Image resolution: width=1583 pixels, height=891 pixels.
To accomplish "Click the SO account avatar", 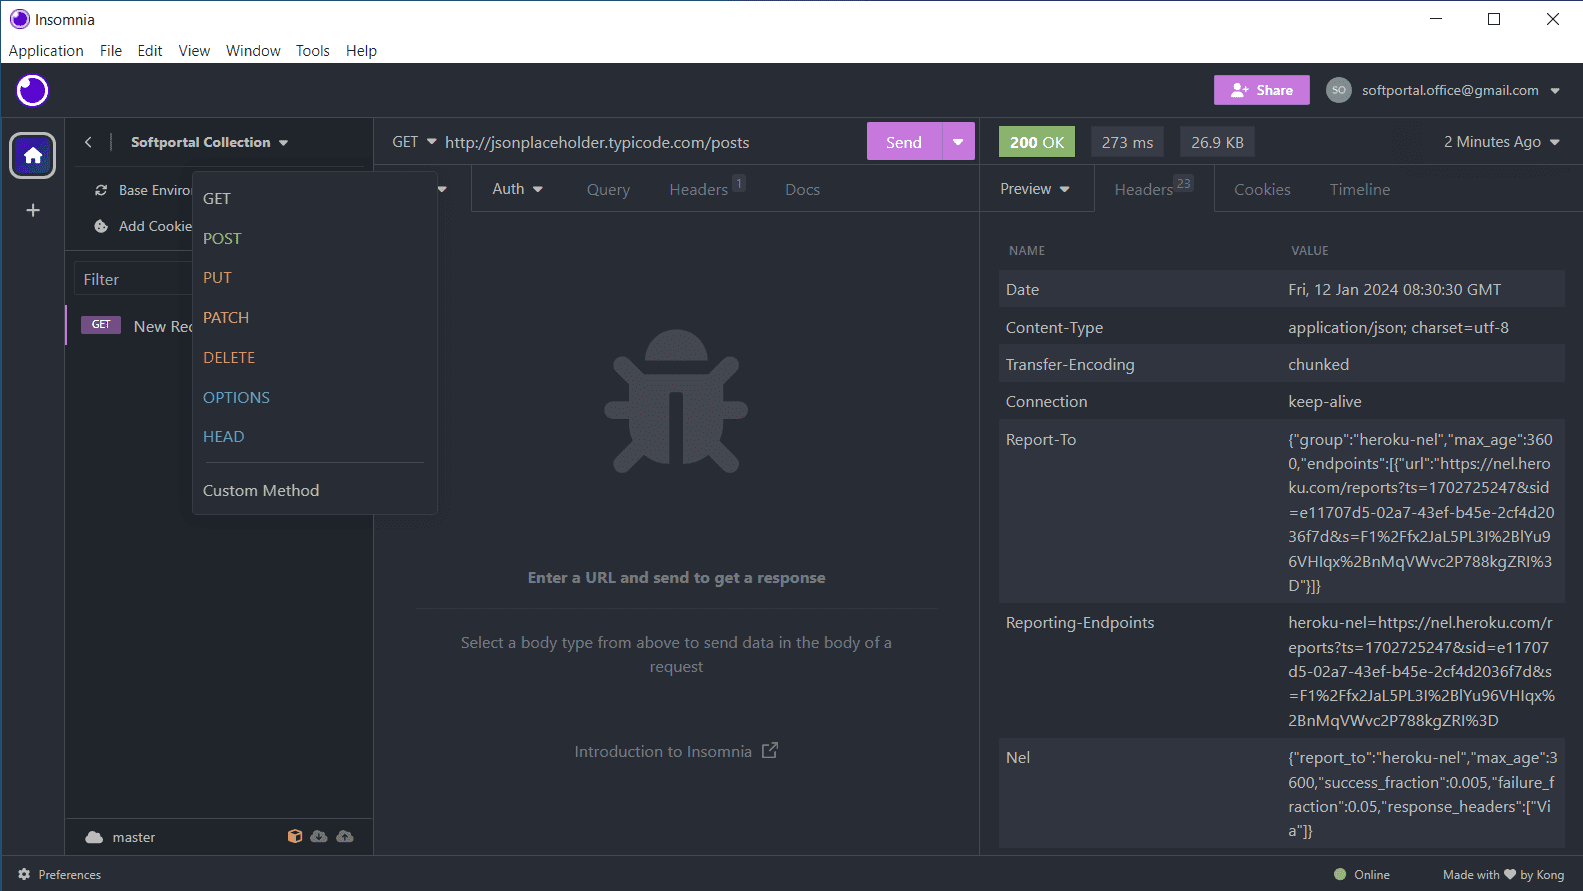I will [x=1339, y=90].
